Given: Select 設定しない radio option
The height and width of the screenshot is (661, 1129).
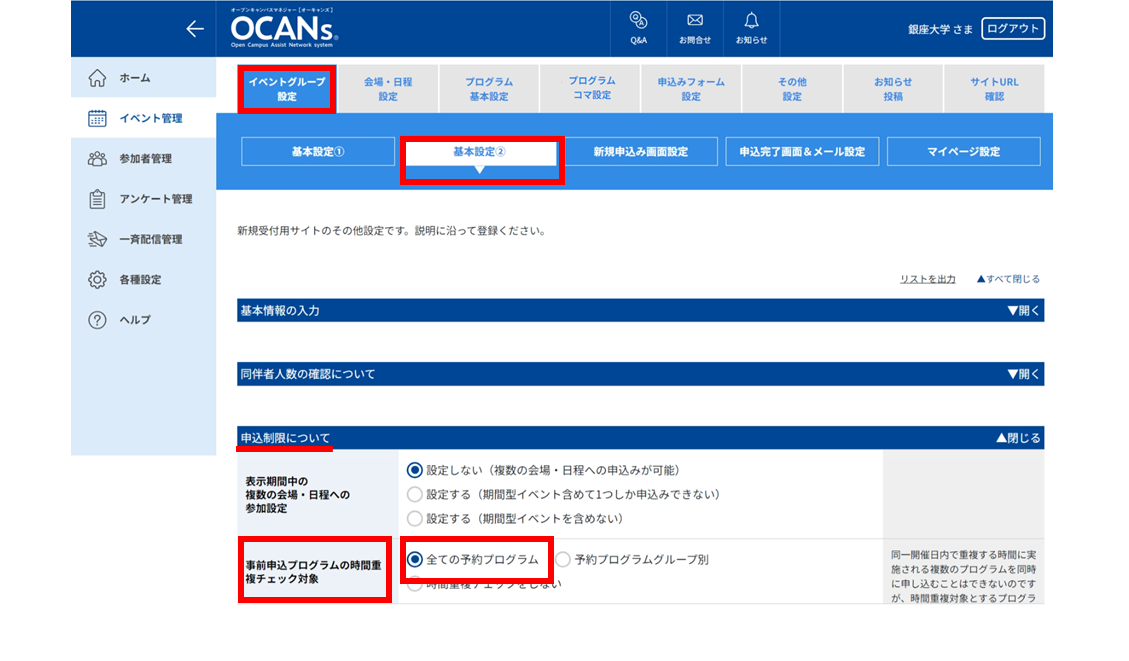Looking at the screenshot, I should (x=414, y=470).
